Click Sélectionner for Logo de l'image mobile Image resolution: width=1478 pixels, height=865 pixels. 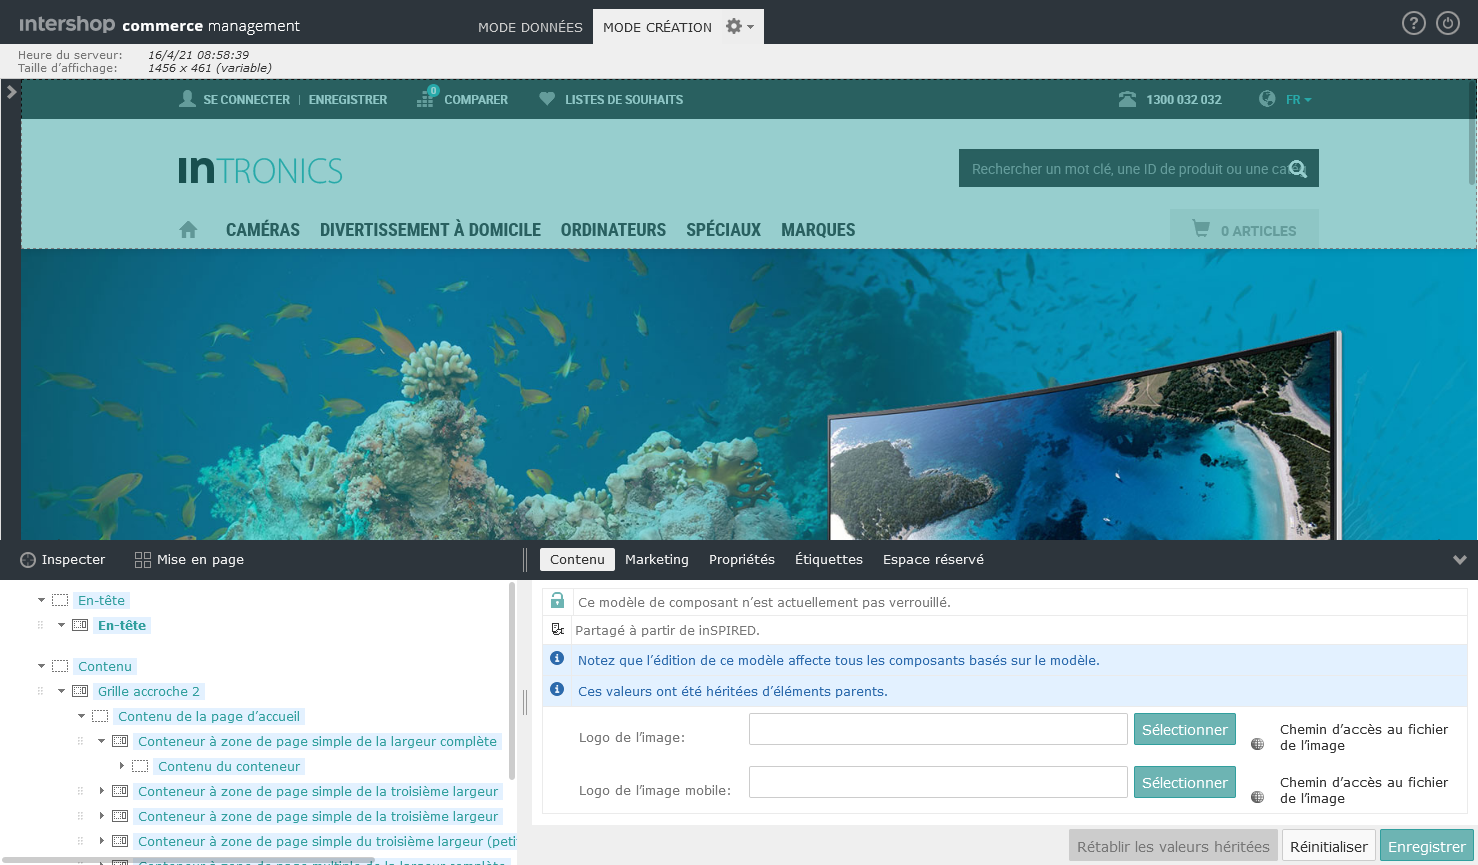click(x=1184, y=782)
